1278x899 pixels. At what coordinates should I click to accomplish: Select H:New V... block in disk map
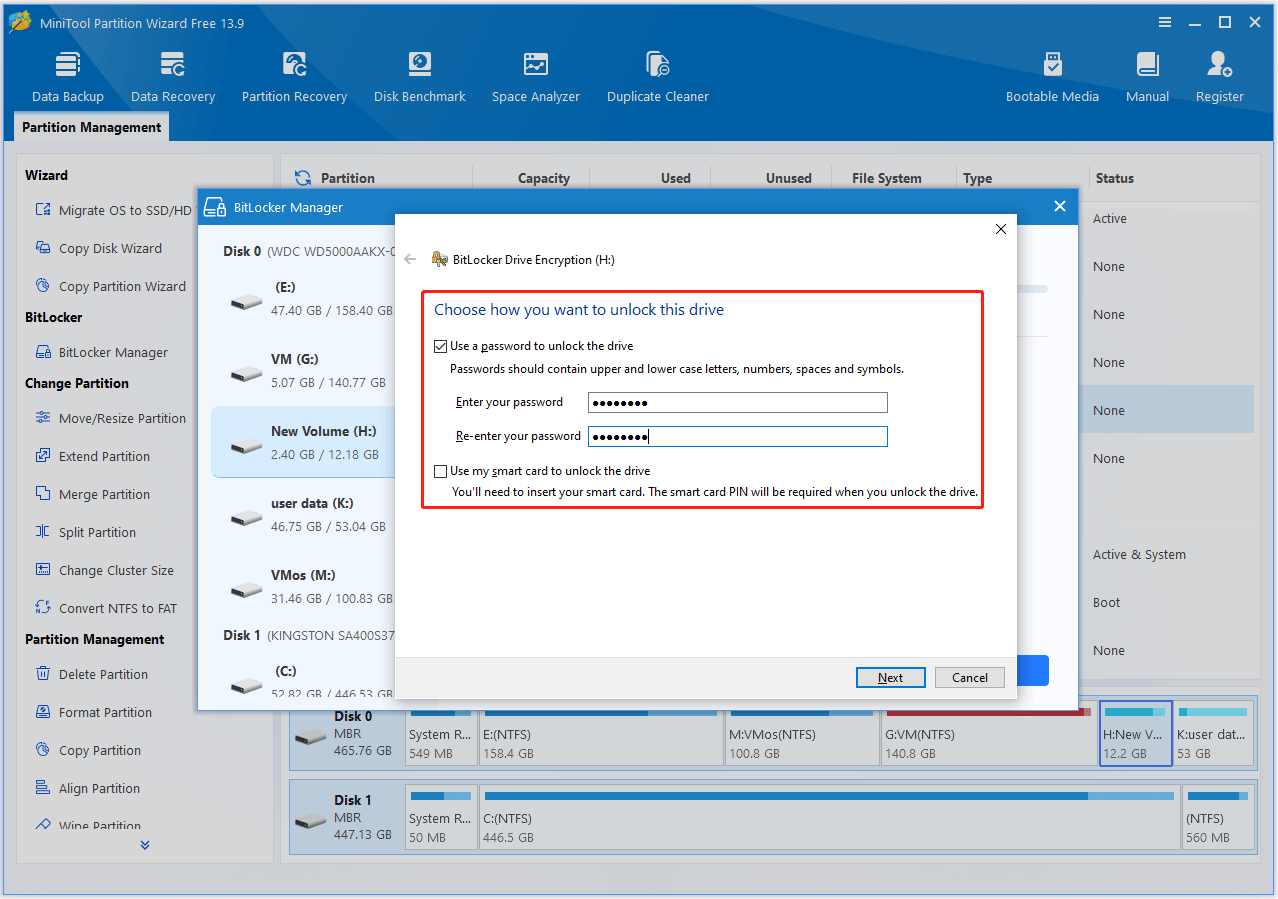(1135, 734)
